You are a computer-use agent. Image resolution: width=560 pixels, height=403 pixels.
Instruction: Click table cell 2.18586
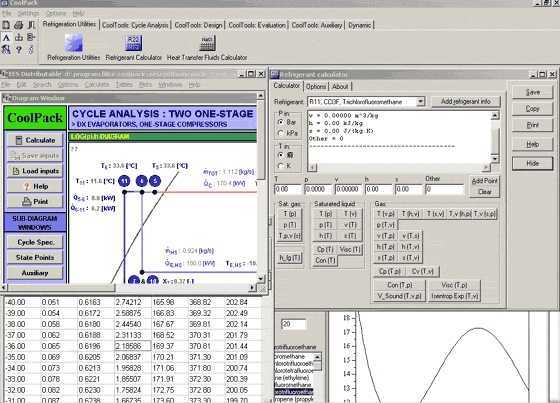(x=133, y=346)
